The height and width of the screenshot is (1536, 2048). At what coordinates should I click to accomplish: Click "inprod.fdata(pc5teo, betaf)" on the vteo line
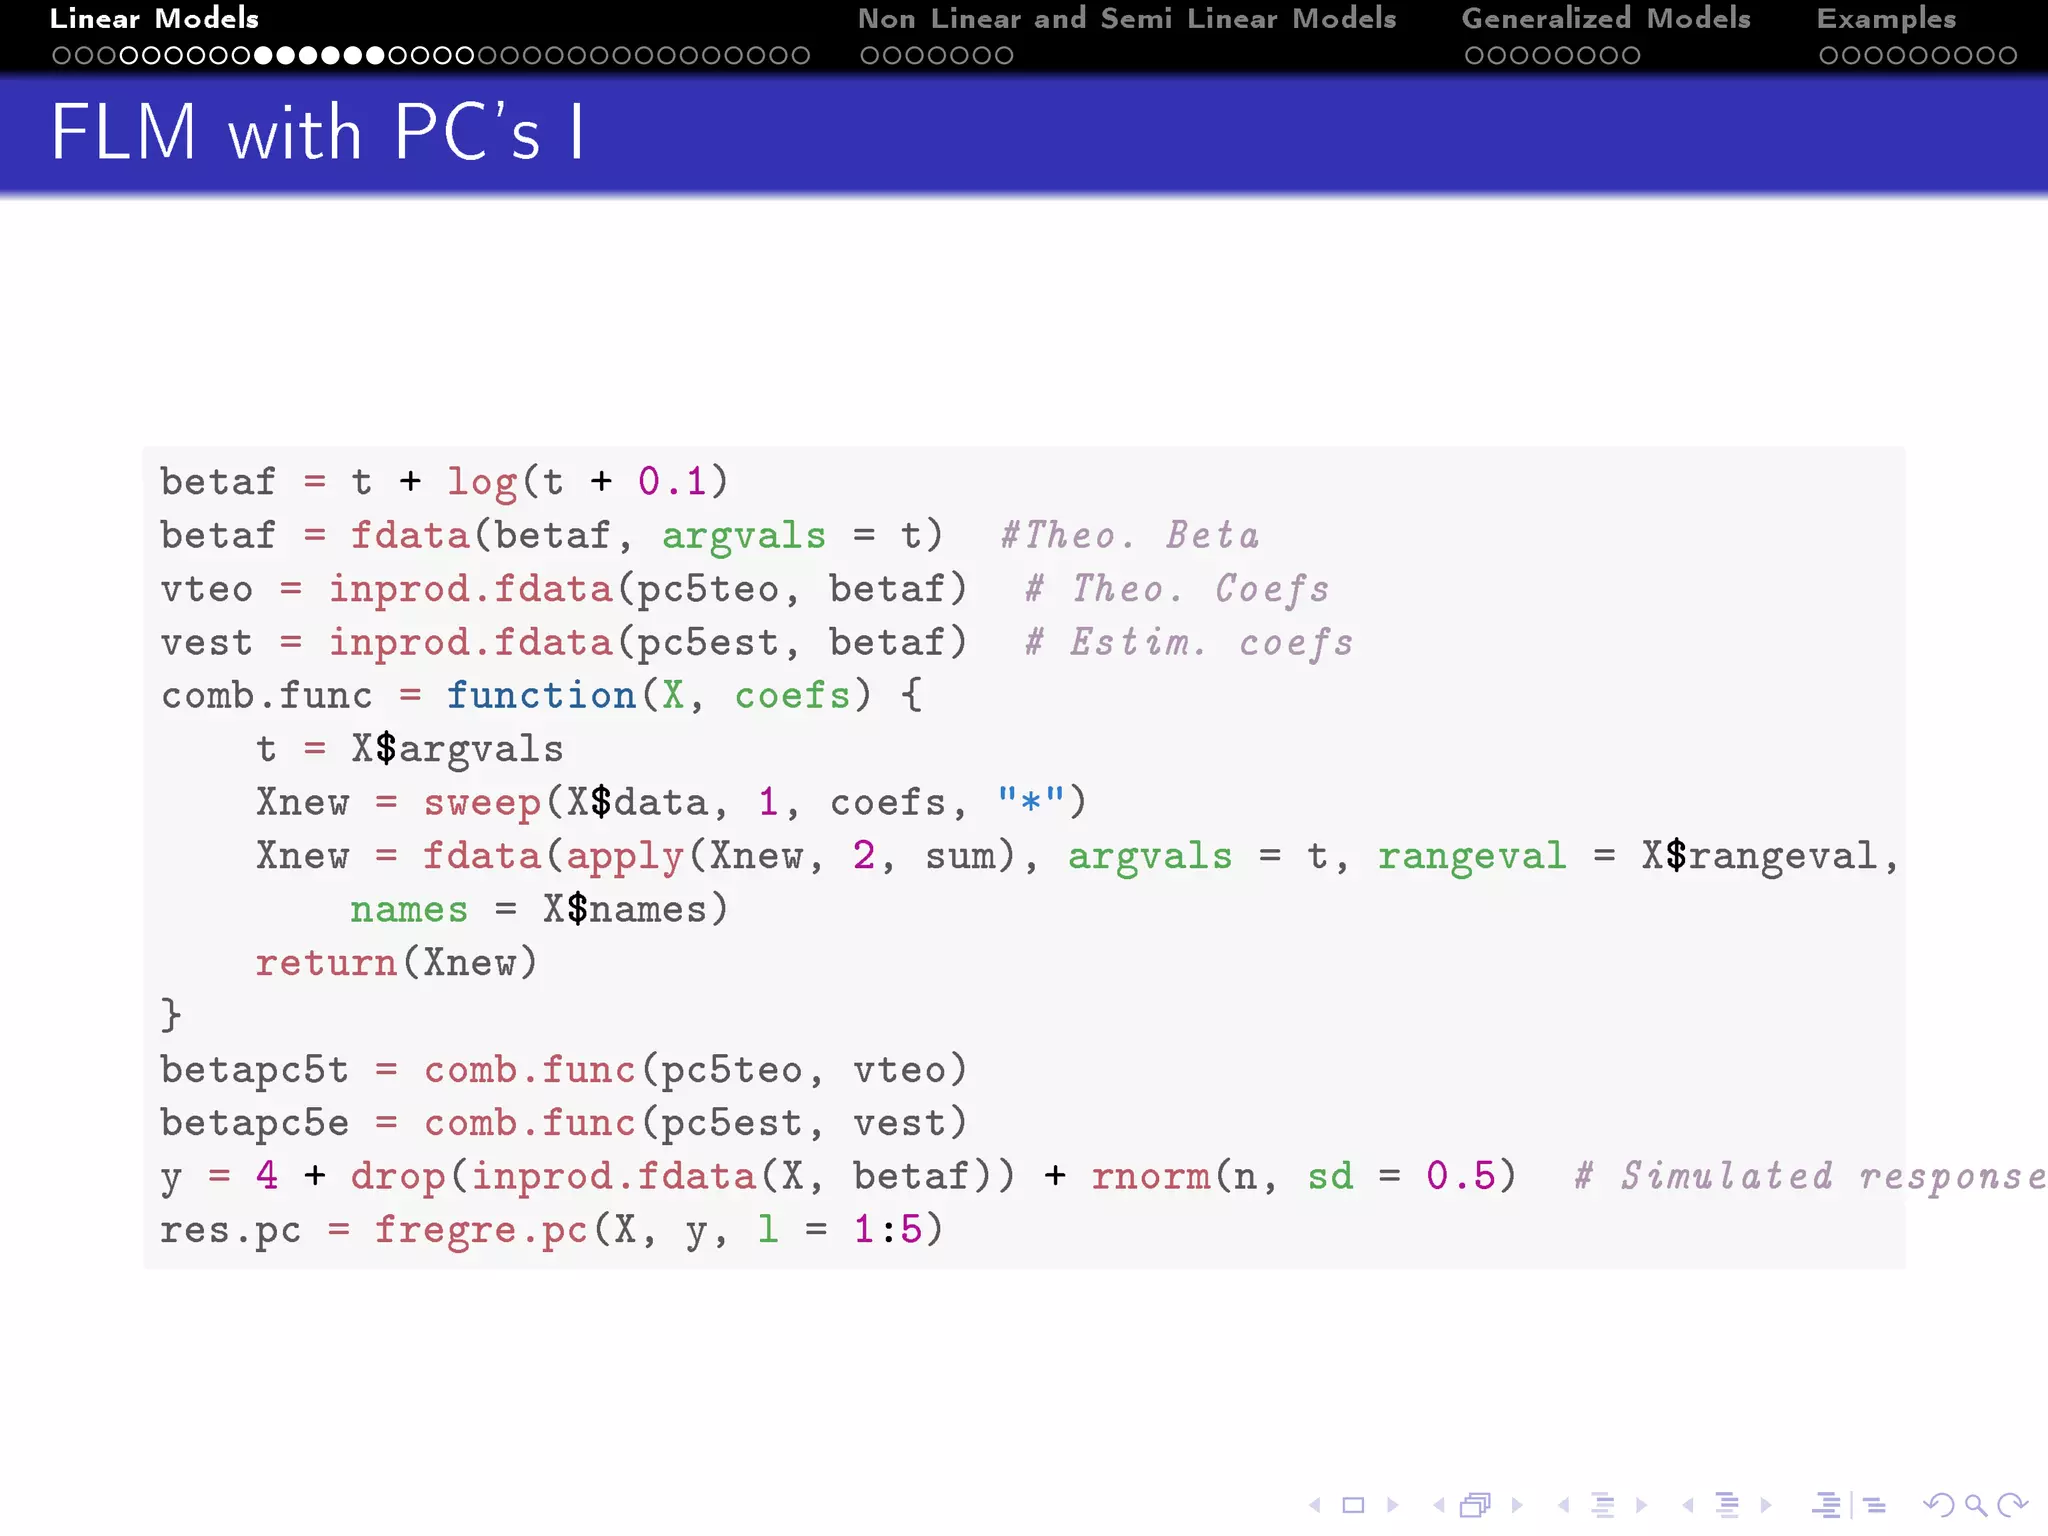648,590
